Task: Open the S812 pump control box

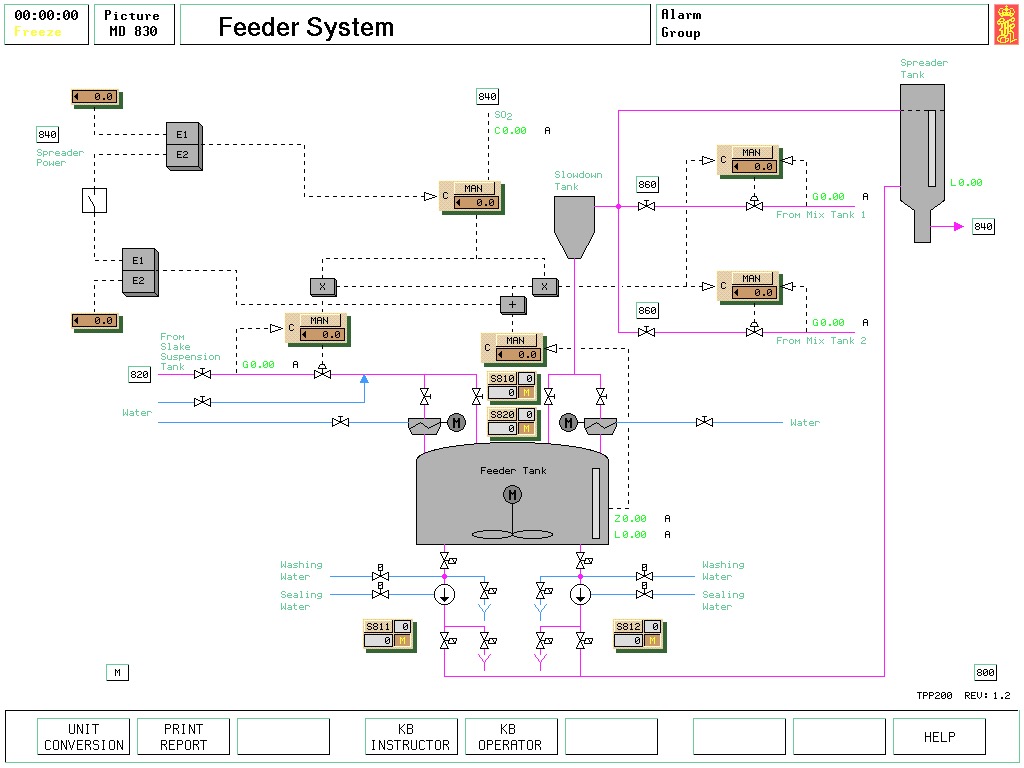Action: [638, 634]
